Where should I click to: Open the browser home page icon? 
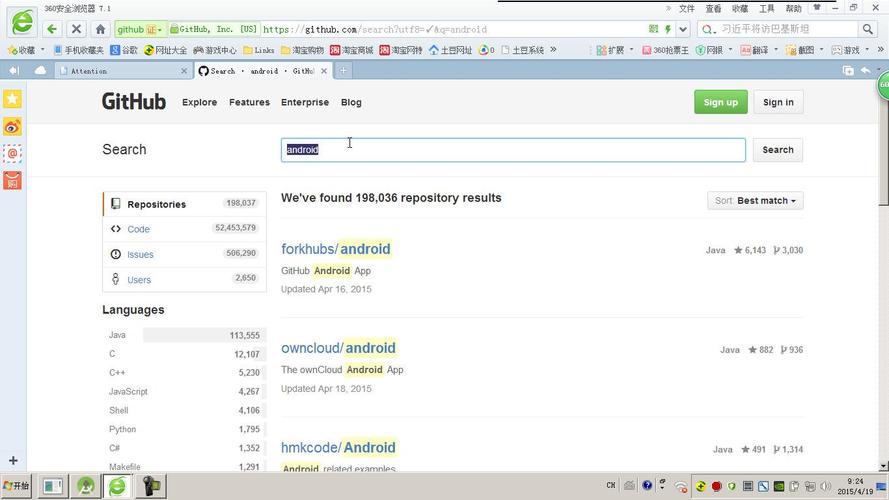pyautogui.click(x=100, y=29)
